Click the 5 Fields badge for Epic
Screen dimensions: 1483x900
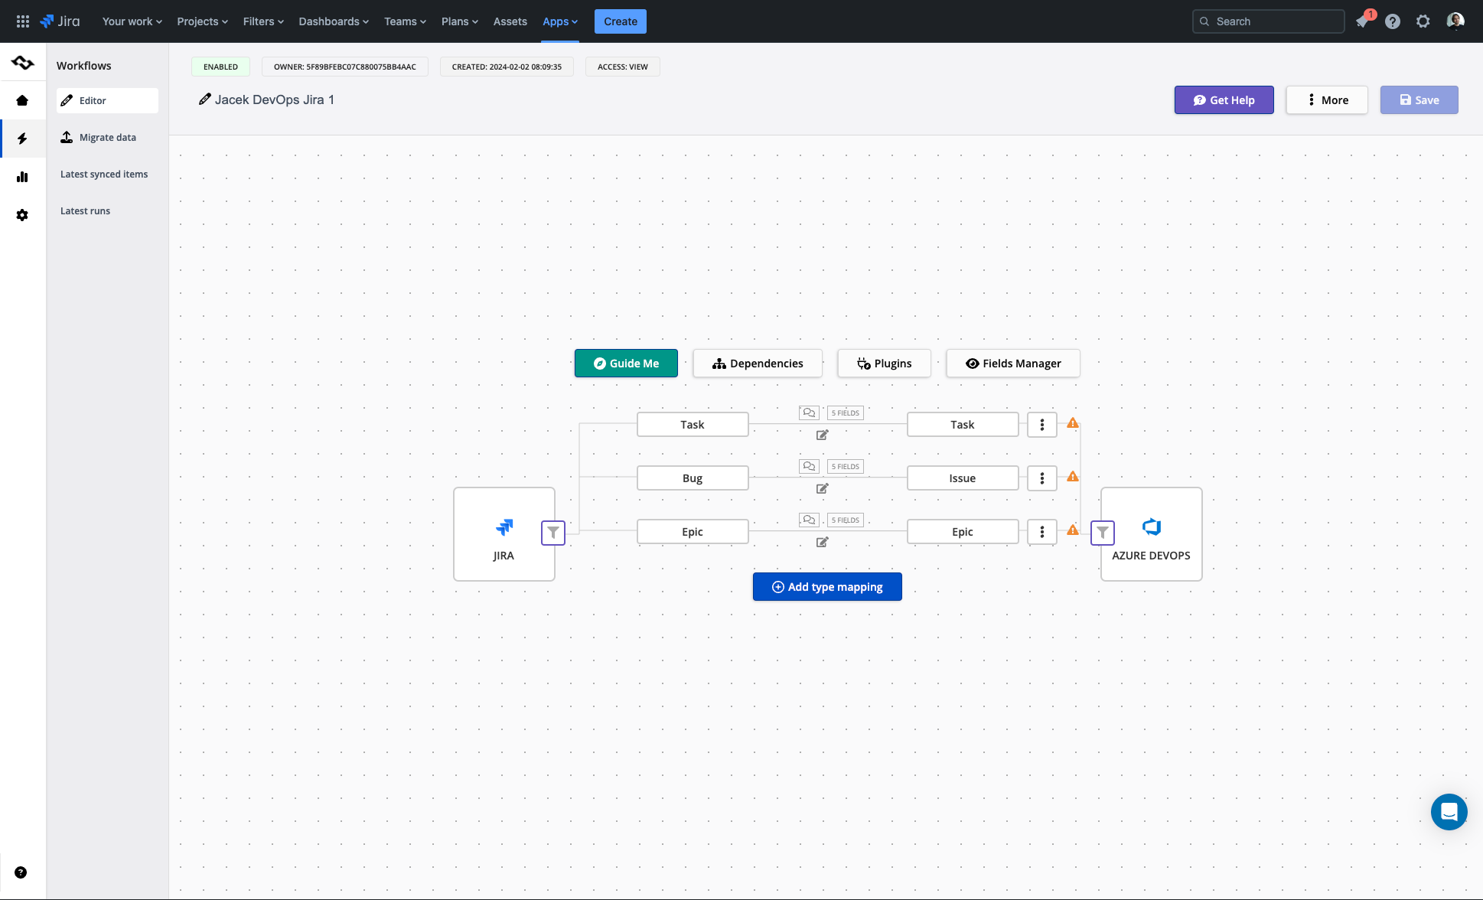[x=845, y=520]
